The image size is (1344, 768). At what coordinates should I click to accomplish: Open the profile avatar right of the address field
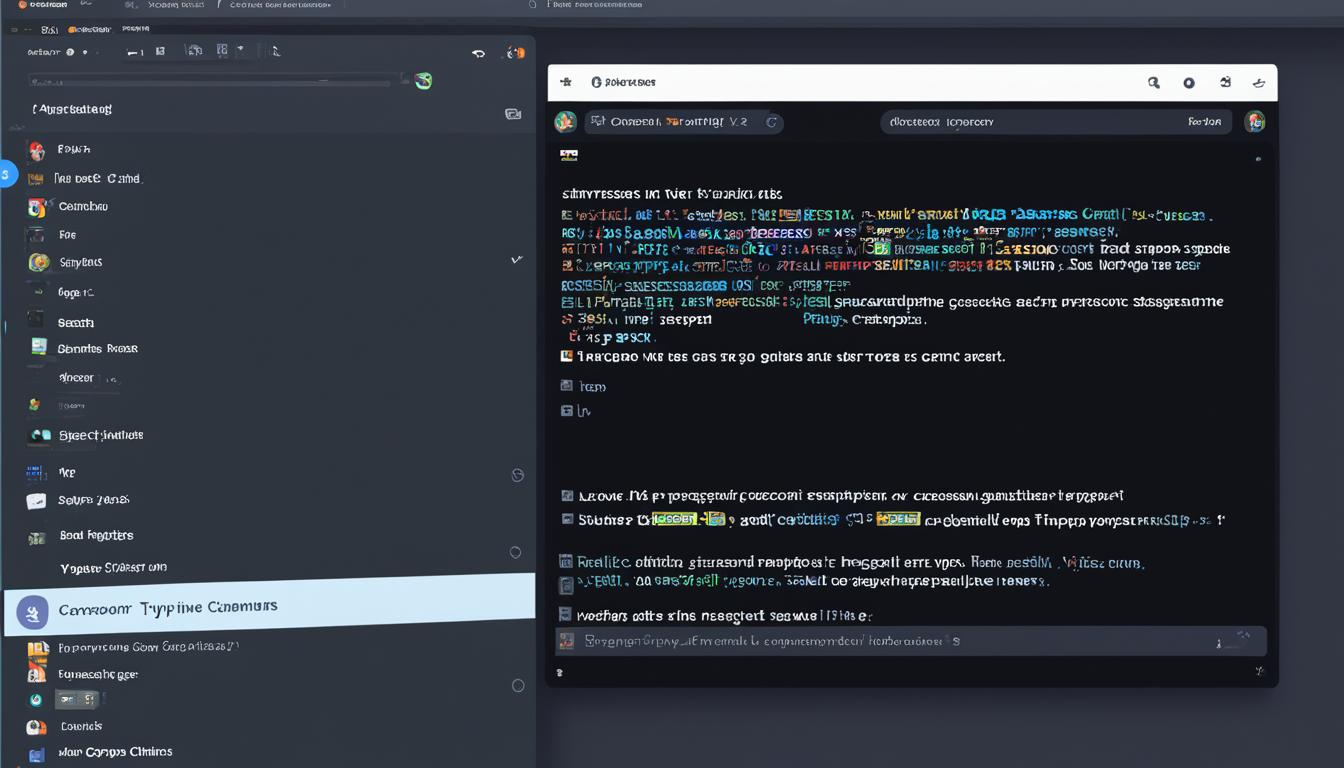(x=1254, y=122)
